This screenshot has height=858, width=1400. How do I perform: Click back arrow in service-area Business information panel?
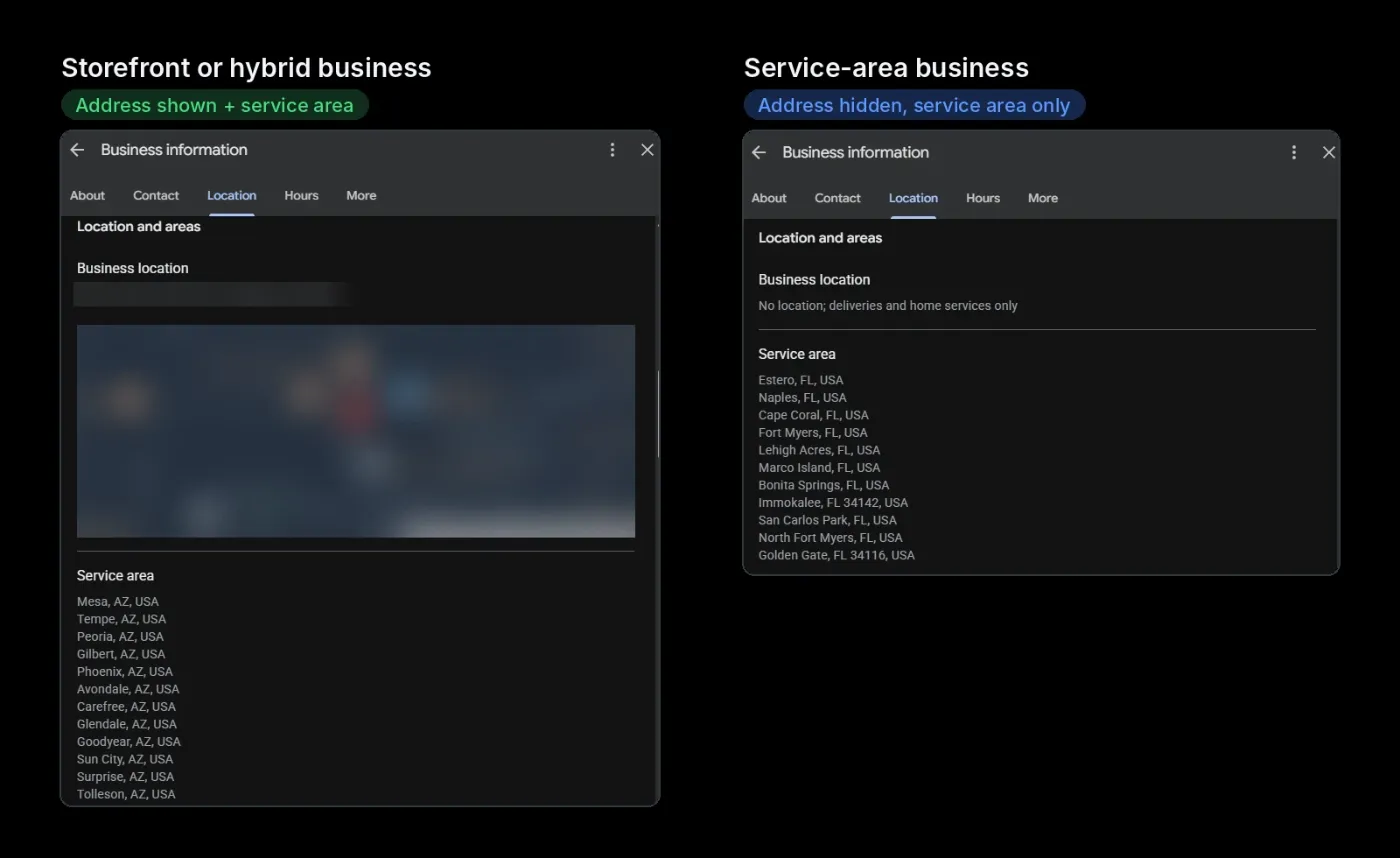[x=759, y=152]
